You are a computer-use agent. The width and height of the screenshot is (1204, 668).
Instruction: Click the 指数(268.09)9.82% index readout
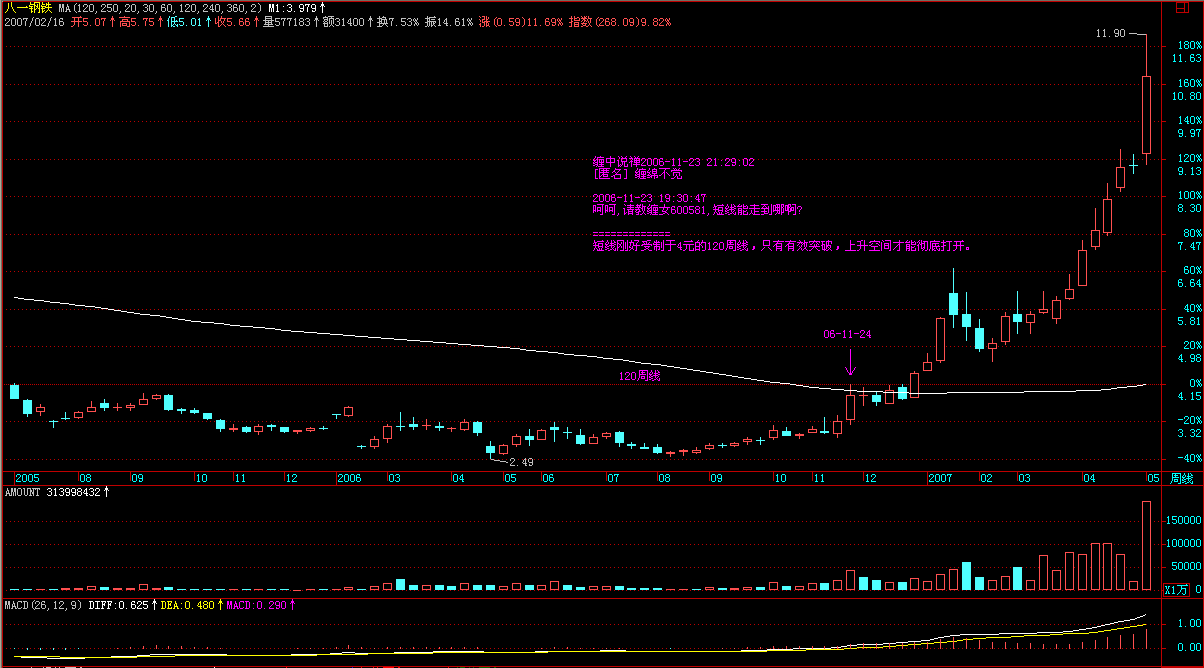(620, 22)
